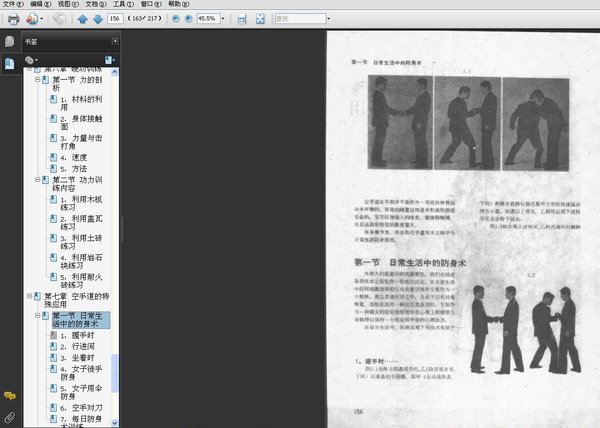Select bookmark 2. 身体接触面

pos(81,123)
